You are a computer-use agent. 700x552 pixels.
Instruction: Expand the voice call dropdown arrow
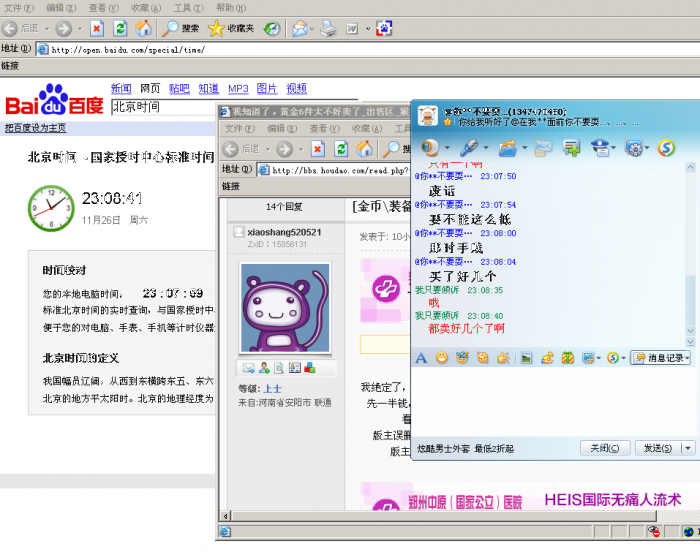(486, 147)
